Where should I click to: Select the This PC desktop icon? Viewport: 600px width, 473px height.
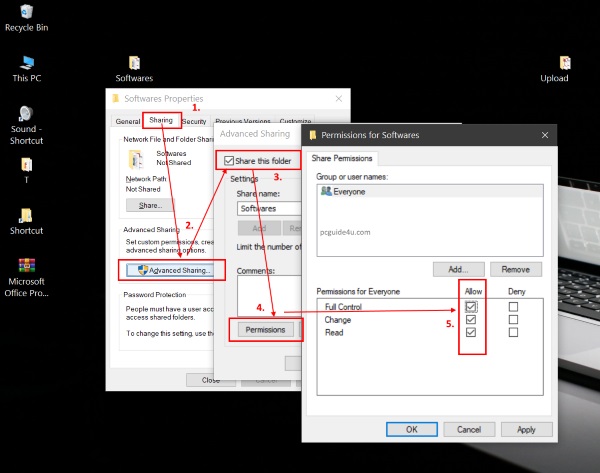click(27, 63)
